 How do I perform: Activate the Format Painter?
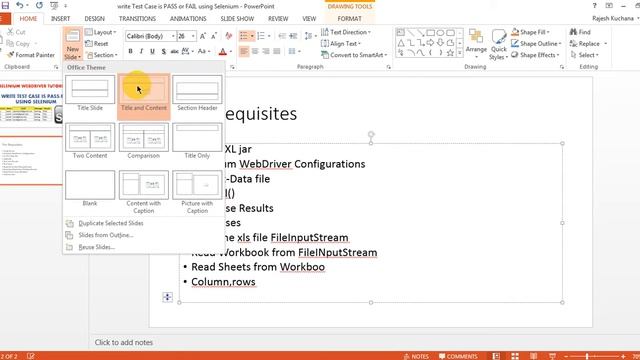click(31, 55)
